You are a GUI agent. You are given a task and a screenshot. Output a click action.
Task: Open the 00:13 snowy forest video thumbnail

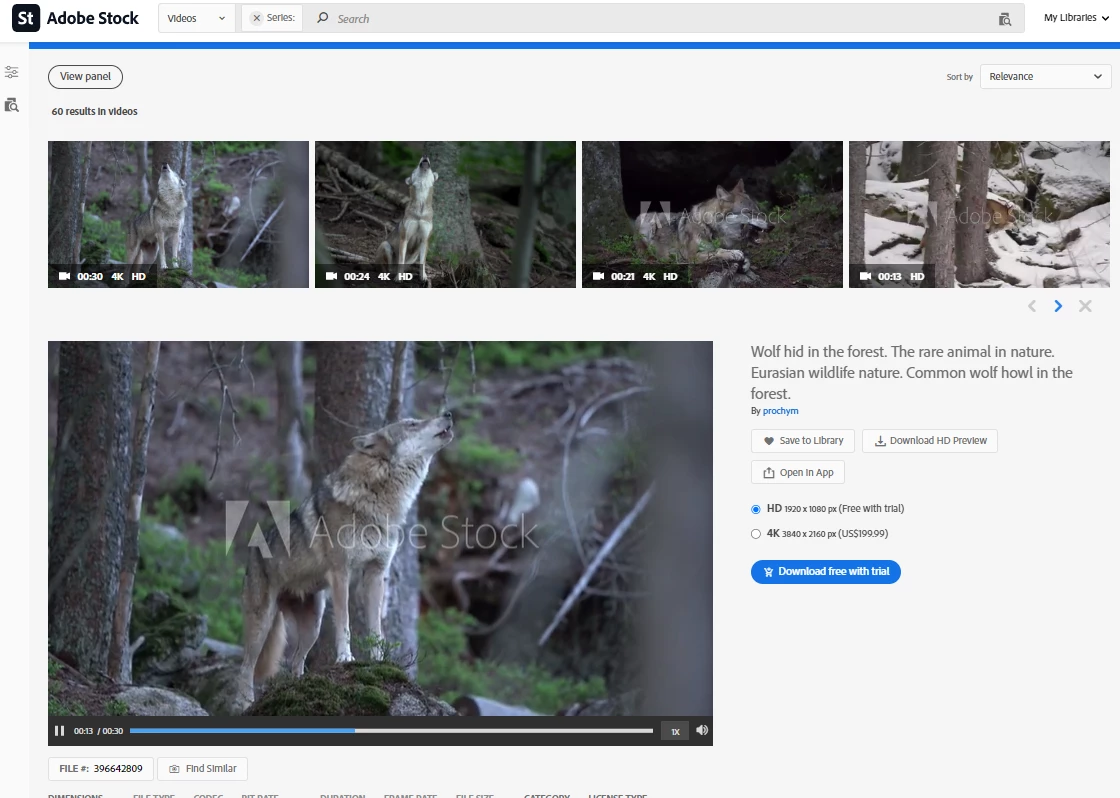979,214
